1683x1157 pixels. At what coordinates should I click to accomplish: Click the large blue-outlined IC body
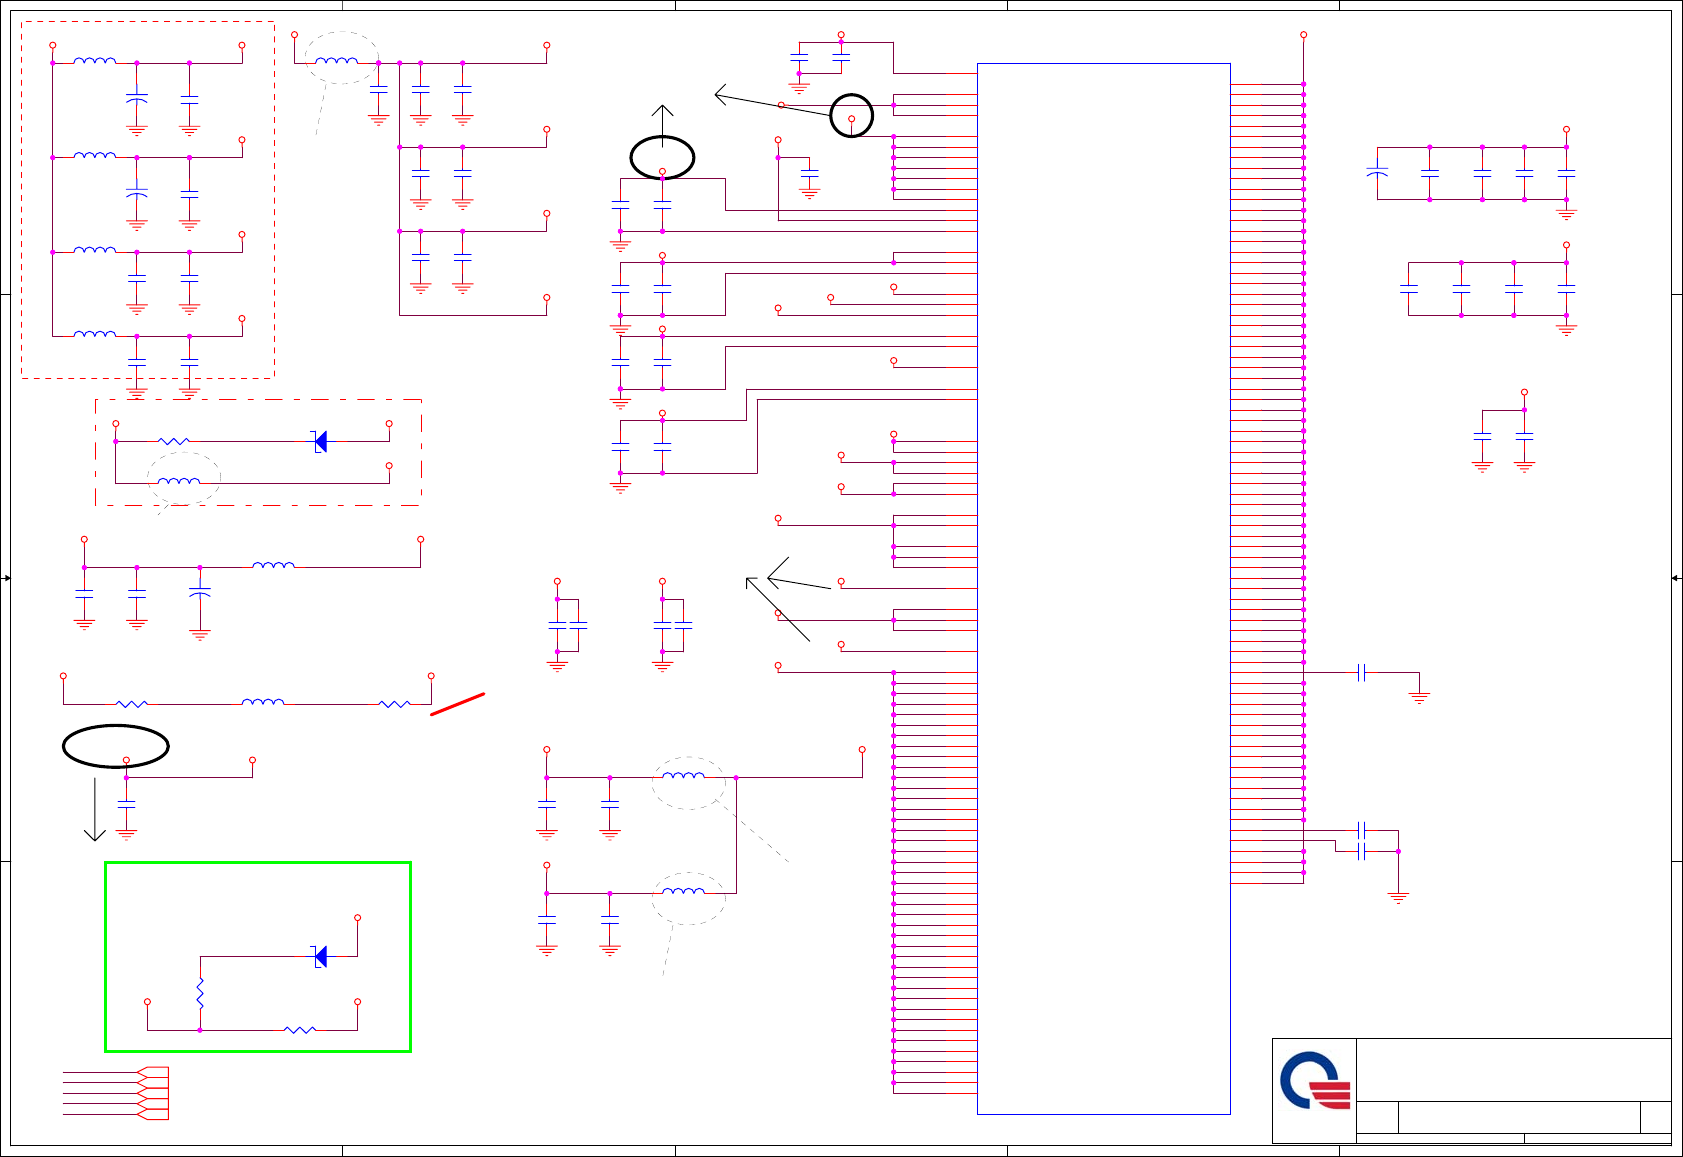pyautogui.click(x=1103, y=589)
